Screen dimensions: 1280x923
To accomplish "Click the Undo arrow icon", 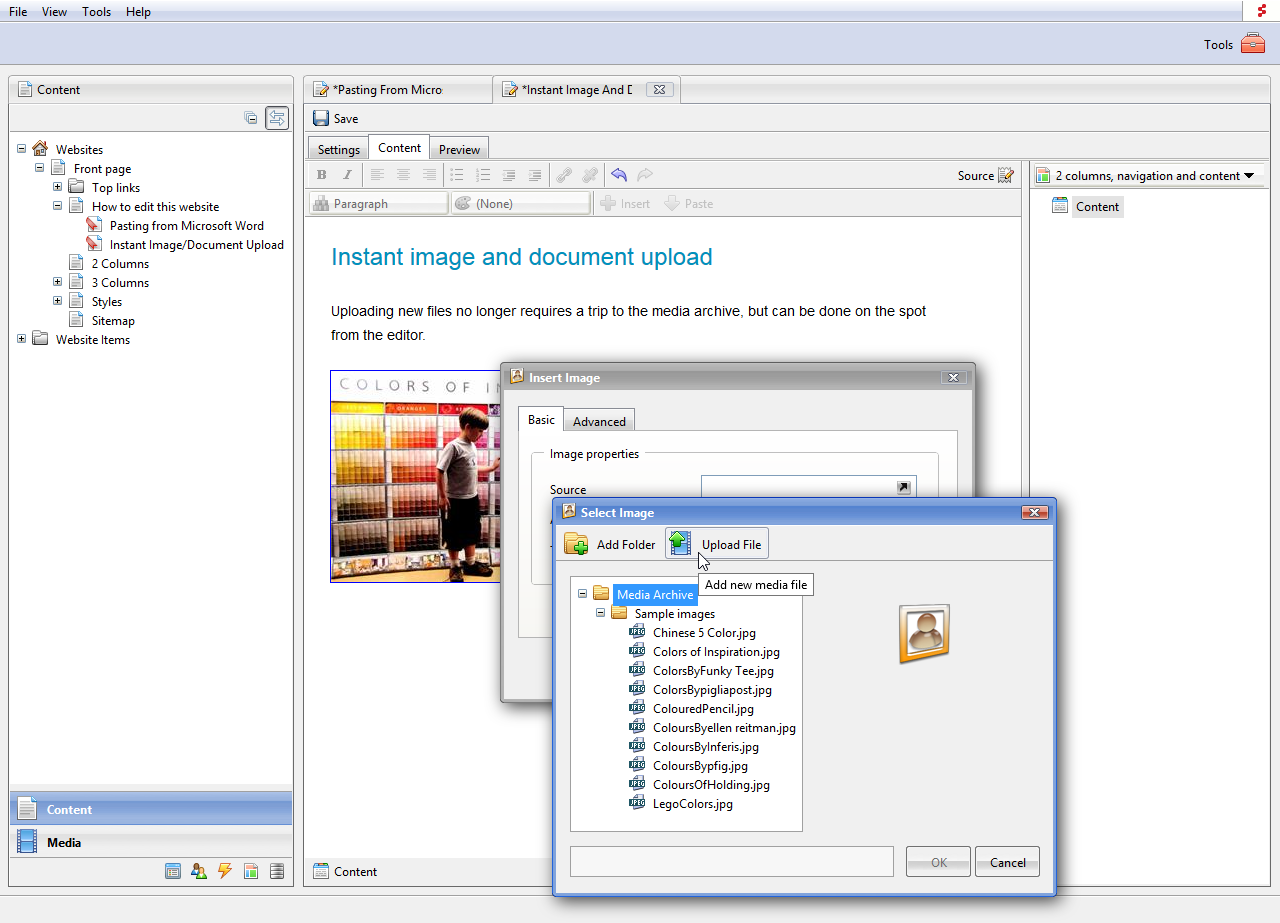I will (619, 174).
